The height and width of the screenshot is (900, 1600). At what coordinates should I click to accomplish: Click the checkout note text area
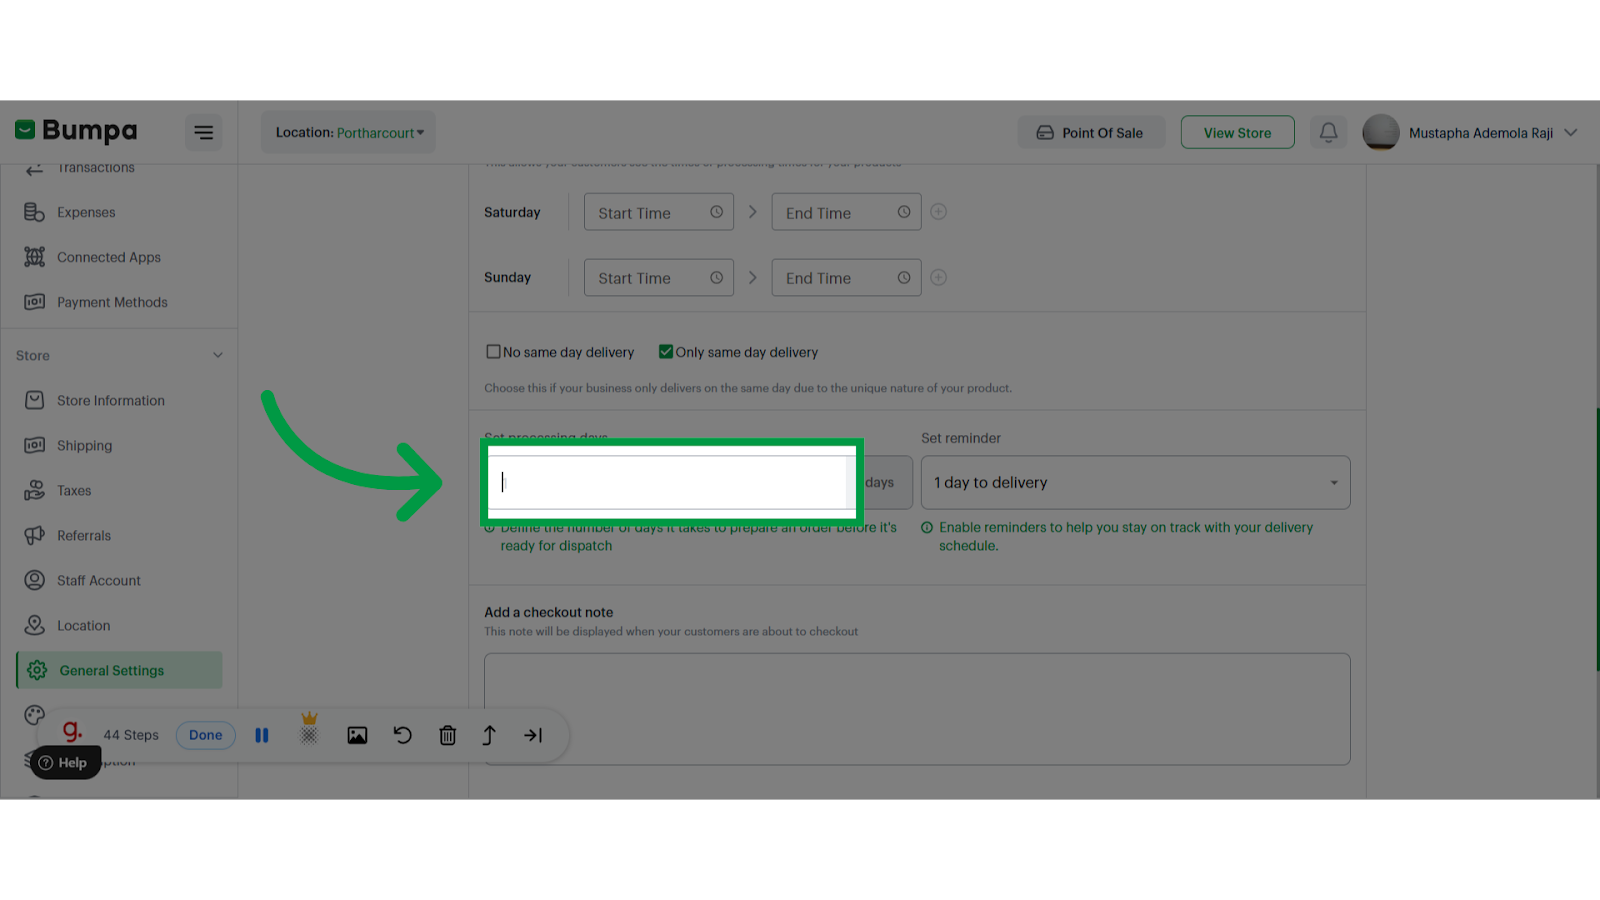[917, 709]
